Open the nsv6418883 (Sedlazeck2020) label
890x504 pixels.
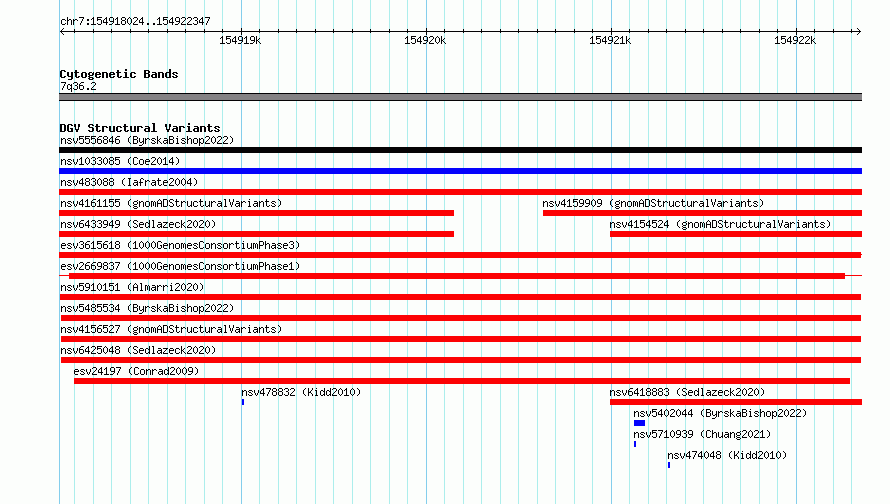pyautogui.click(x=687, y=392)
